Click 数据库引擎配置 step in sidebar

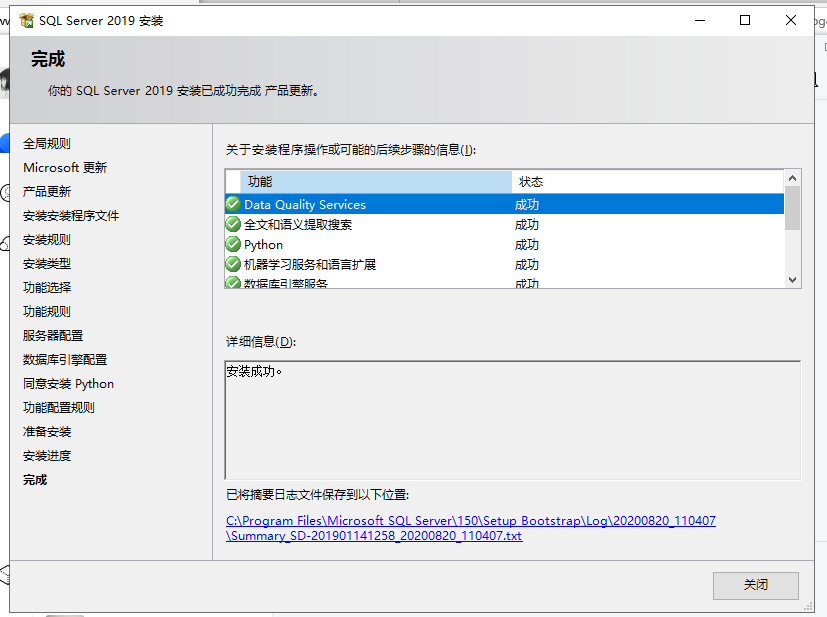[65, 360]
